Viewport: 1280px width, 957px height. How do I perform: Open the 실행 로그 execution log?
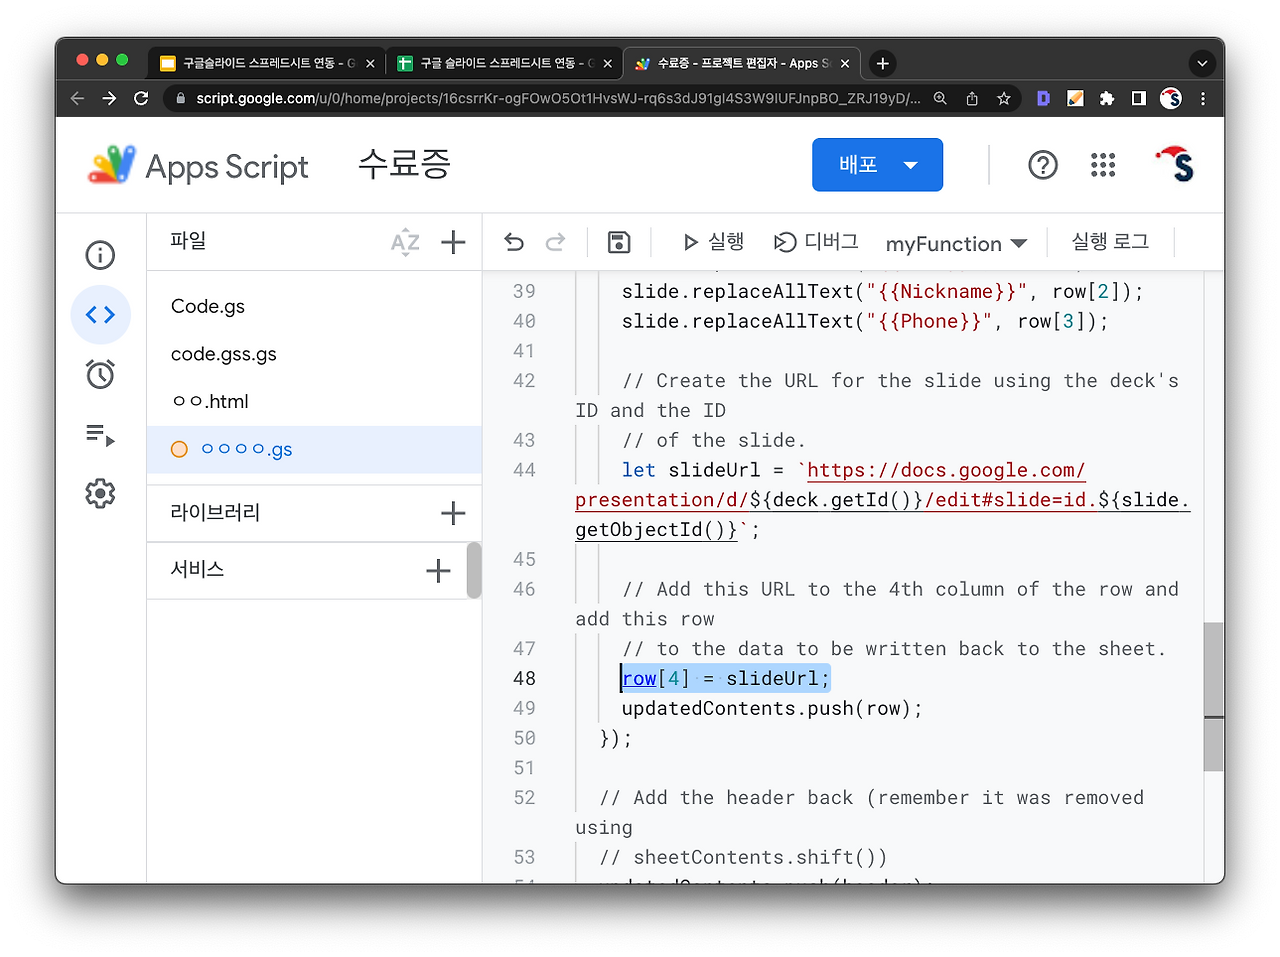click(1110, 242)
